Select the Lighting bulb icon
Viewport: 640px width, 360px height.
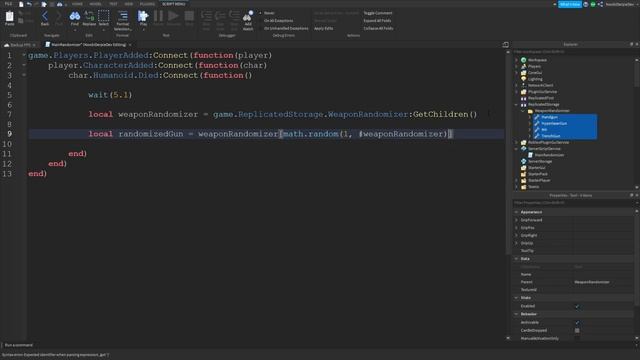point(523,79)
